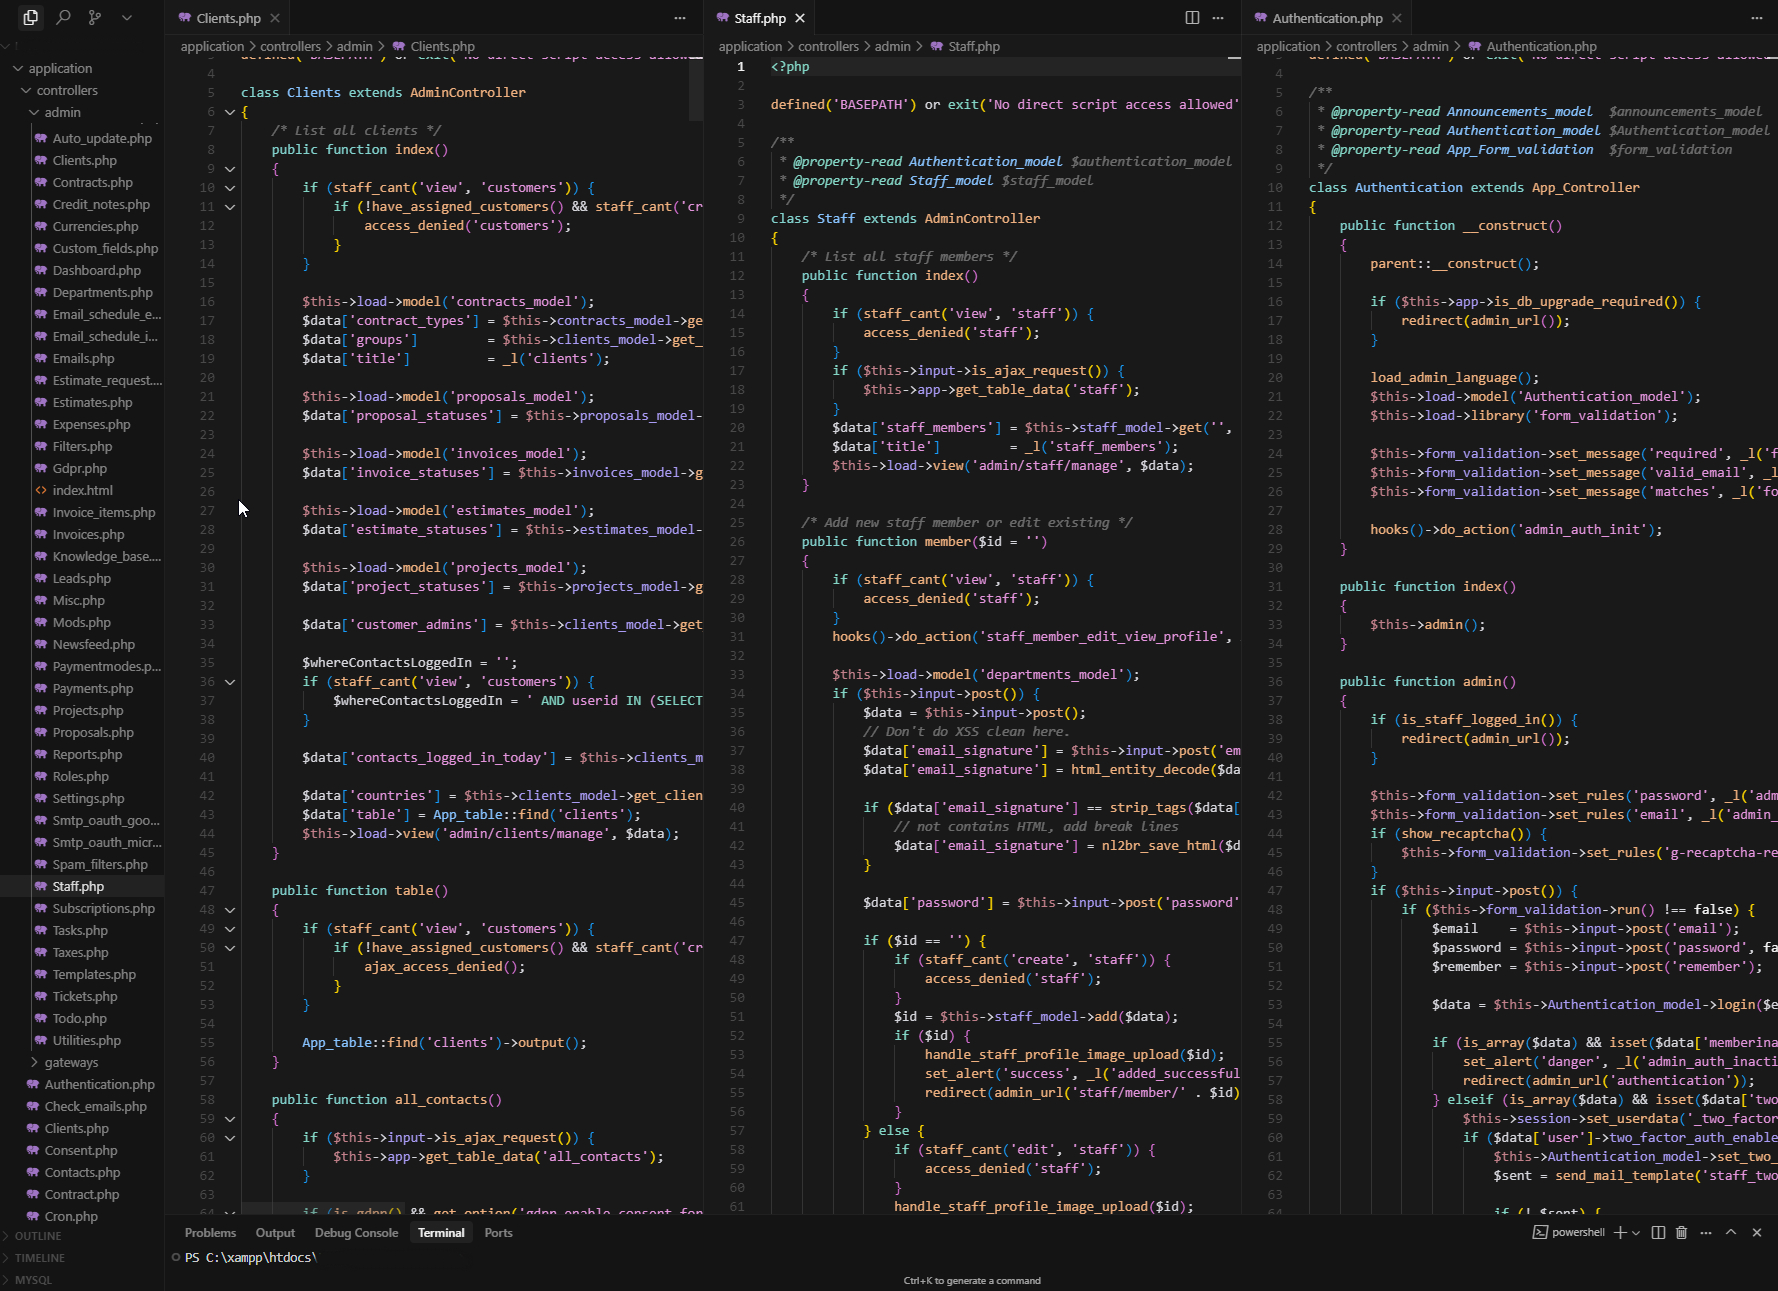
Task: Open more actions for Authentication.php editor
Action: (x=1757, y=17)
